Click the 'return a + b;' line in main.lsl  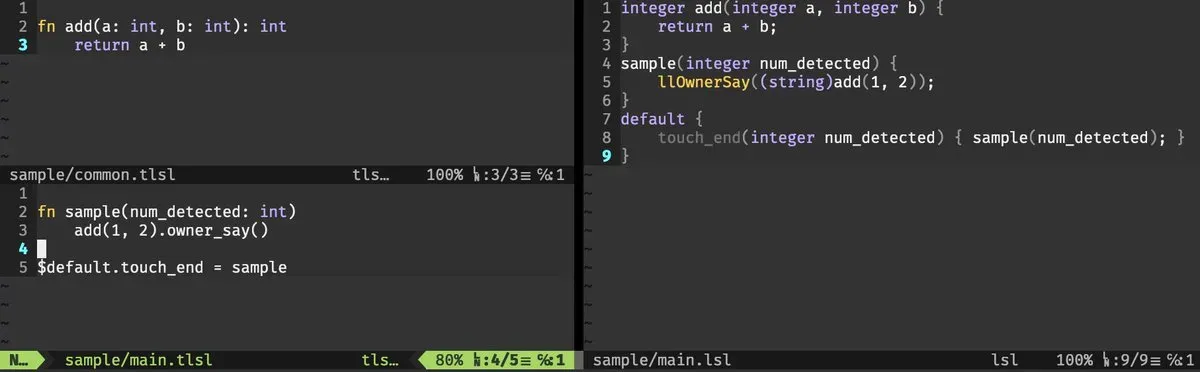[x=717, y=27]
